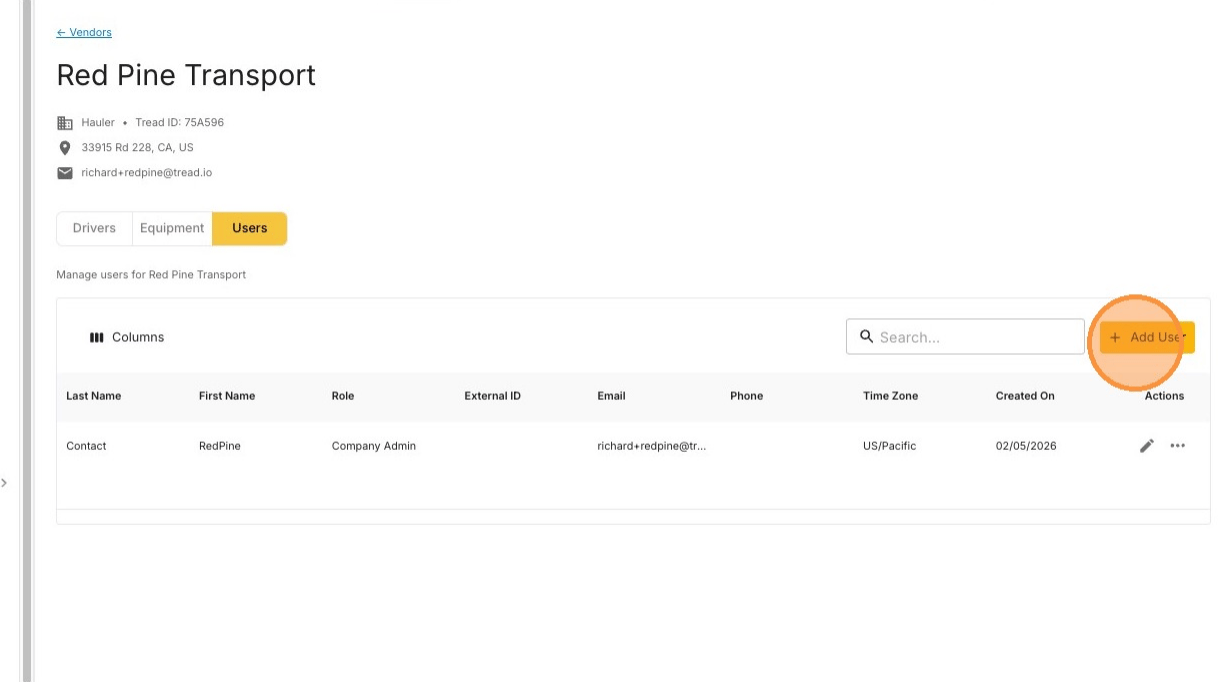
Task: Click the Tread ID: 75A596 text
Action: pos(180,123)
